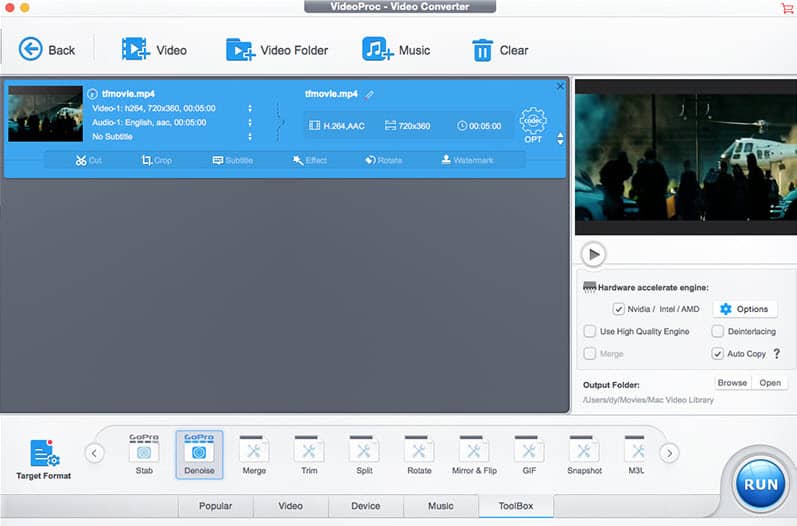Open codec OPT gear settings
797x526 pixels.
point(533,125)
